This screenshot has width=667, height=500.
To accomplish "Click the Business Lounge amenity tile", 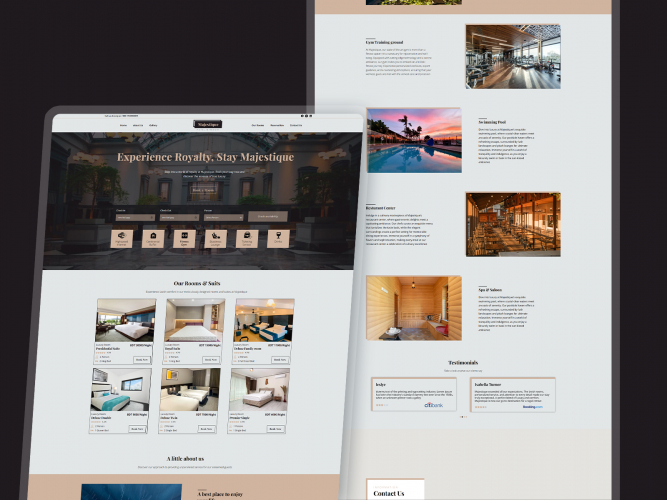I will pos(216,239).
